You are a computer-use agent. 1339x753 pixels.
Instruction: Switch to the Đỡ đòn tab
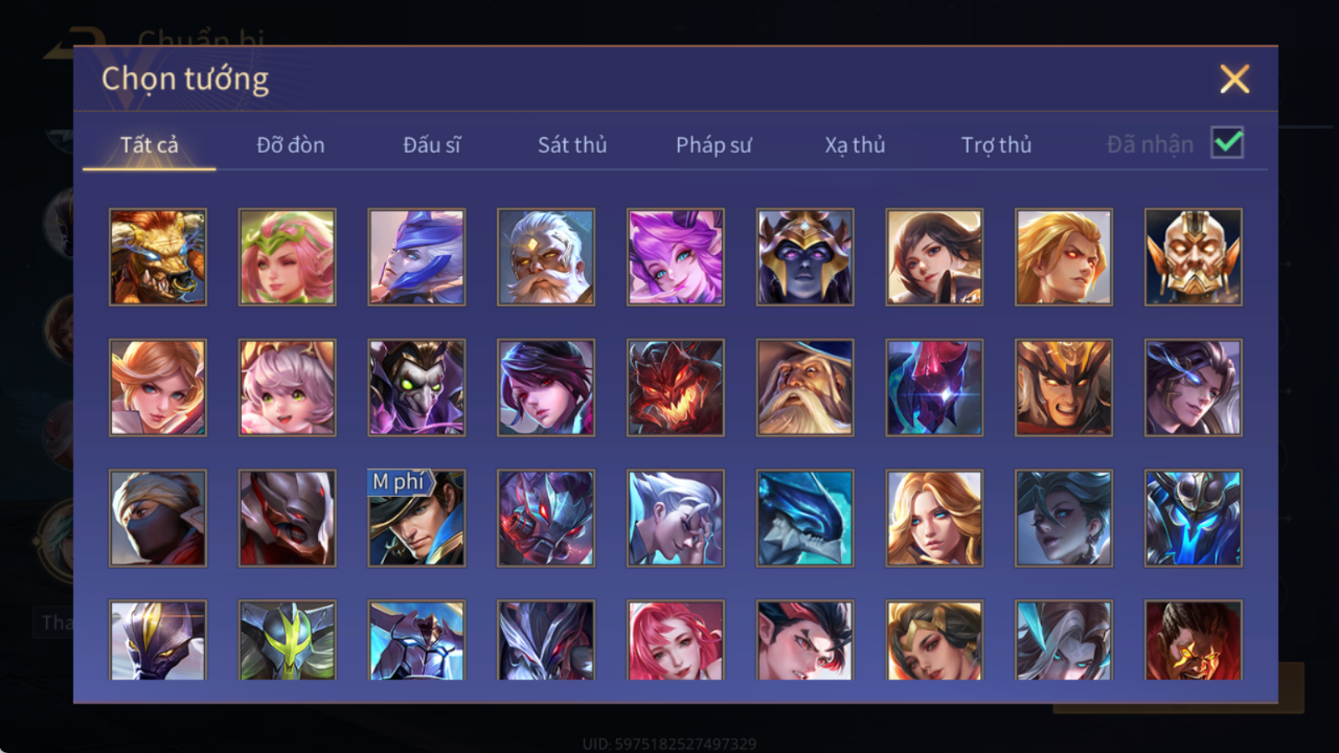click(290, 145)
